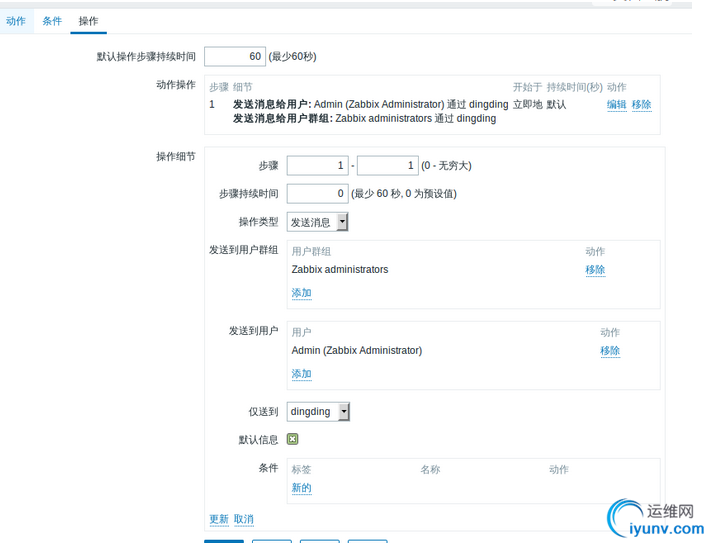The image size is (710, 545).
Task: Remove Admin (Zabbix Administrator) user
Action: click(610, 351)
